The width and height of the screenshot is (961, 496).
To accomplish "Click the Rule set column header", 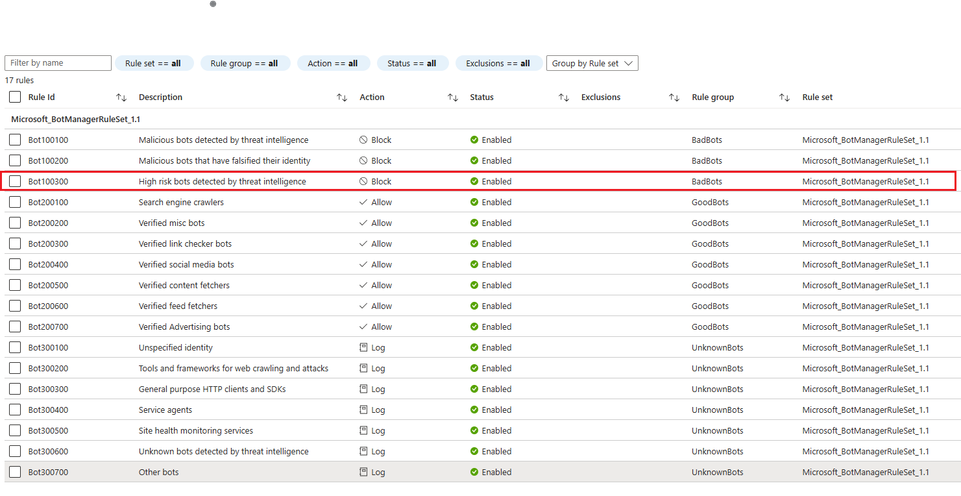I will click(817, 97).
